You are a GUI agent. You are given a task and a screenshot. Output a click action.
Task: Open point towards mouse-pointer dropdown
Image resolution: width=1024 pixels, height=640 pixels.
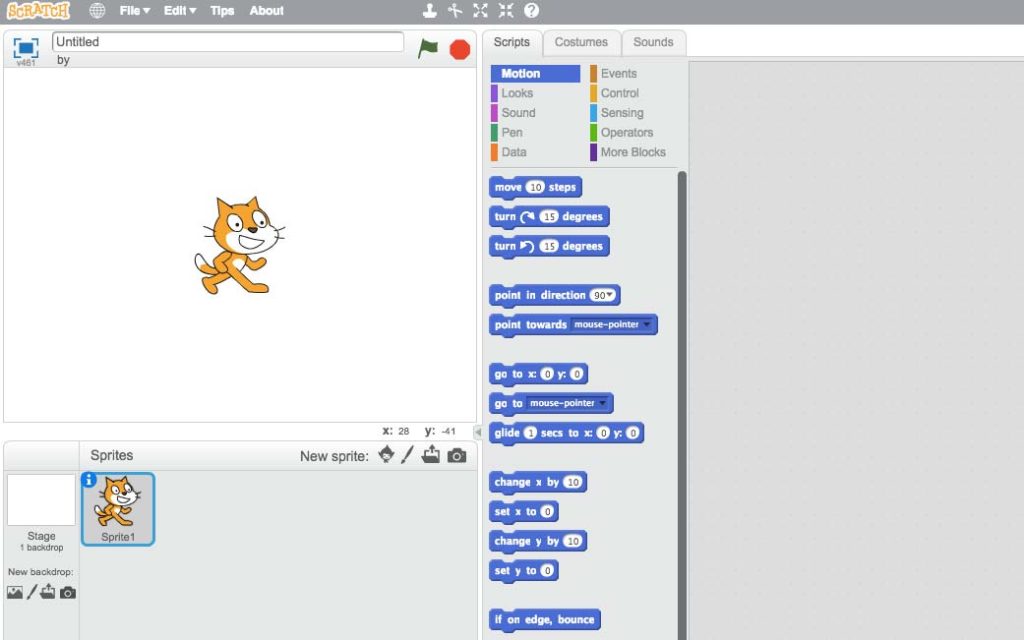click(647, 325)
